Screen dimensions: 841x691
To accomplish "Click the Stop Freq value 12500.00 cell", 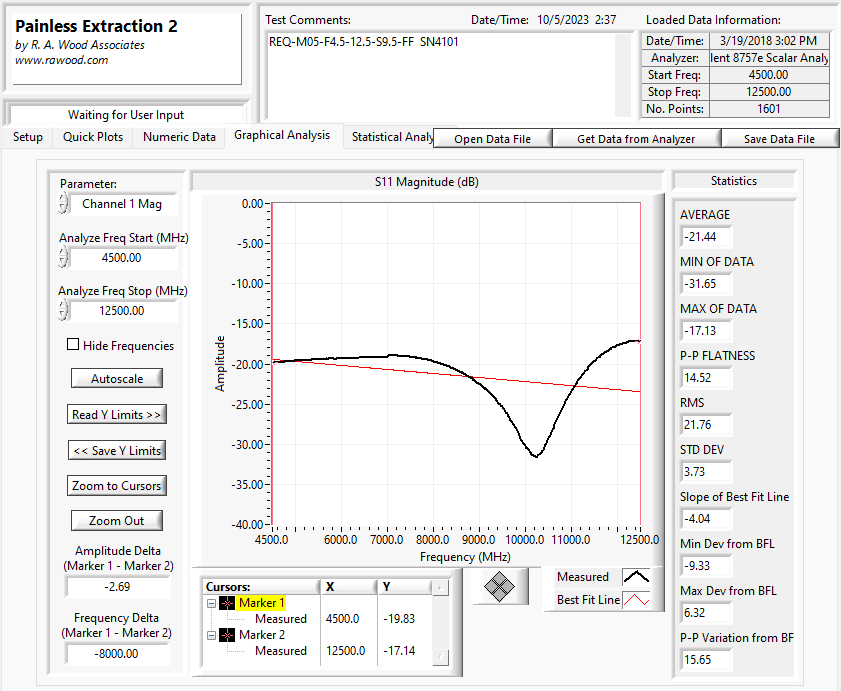I will click(x=769, y=92).
